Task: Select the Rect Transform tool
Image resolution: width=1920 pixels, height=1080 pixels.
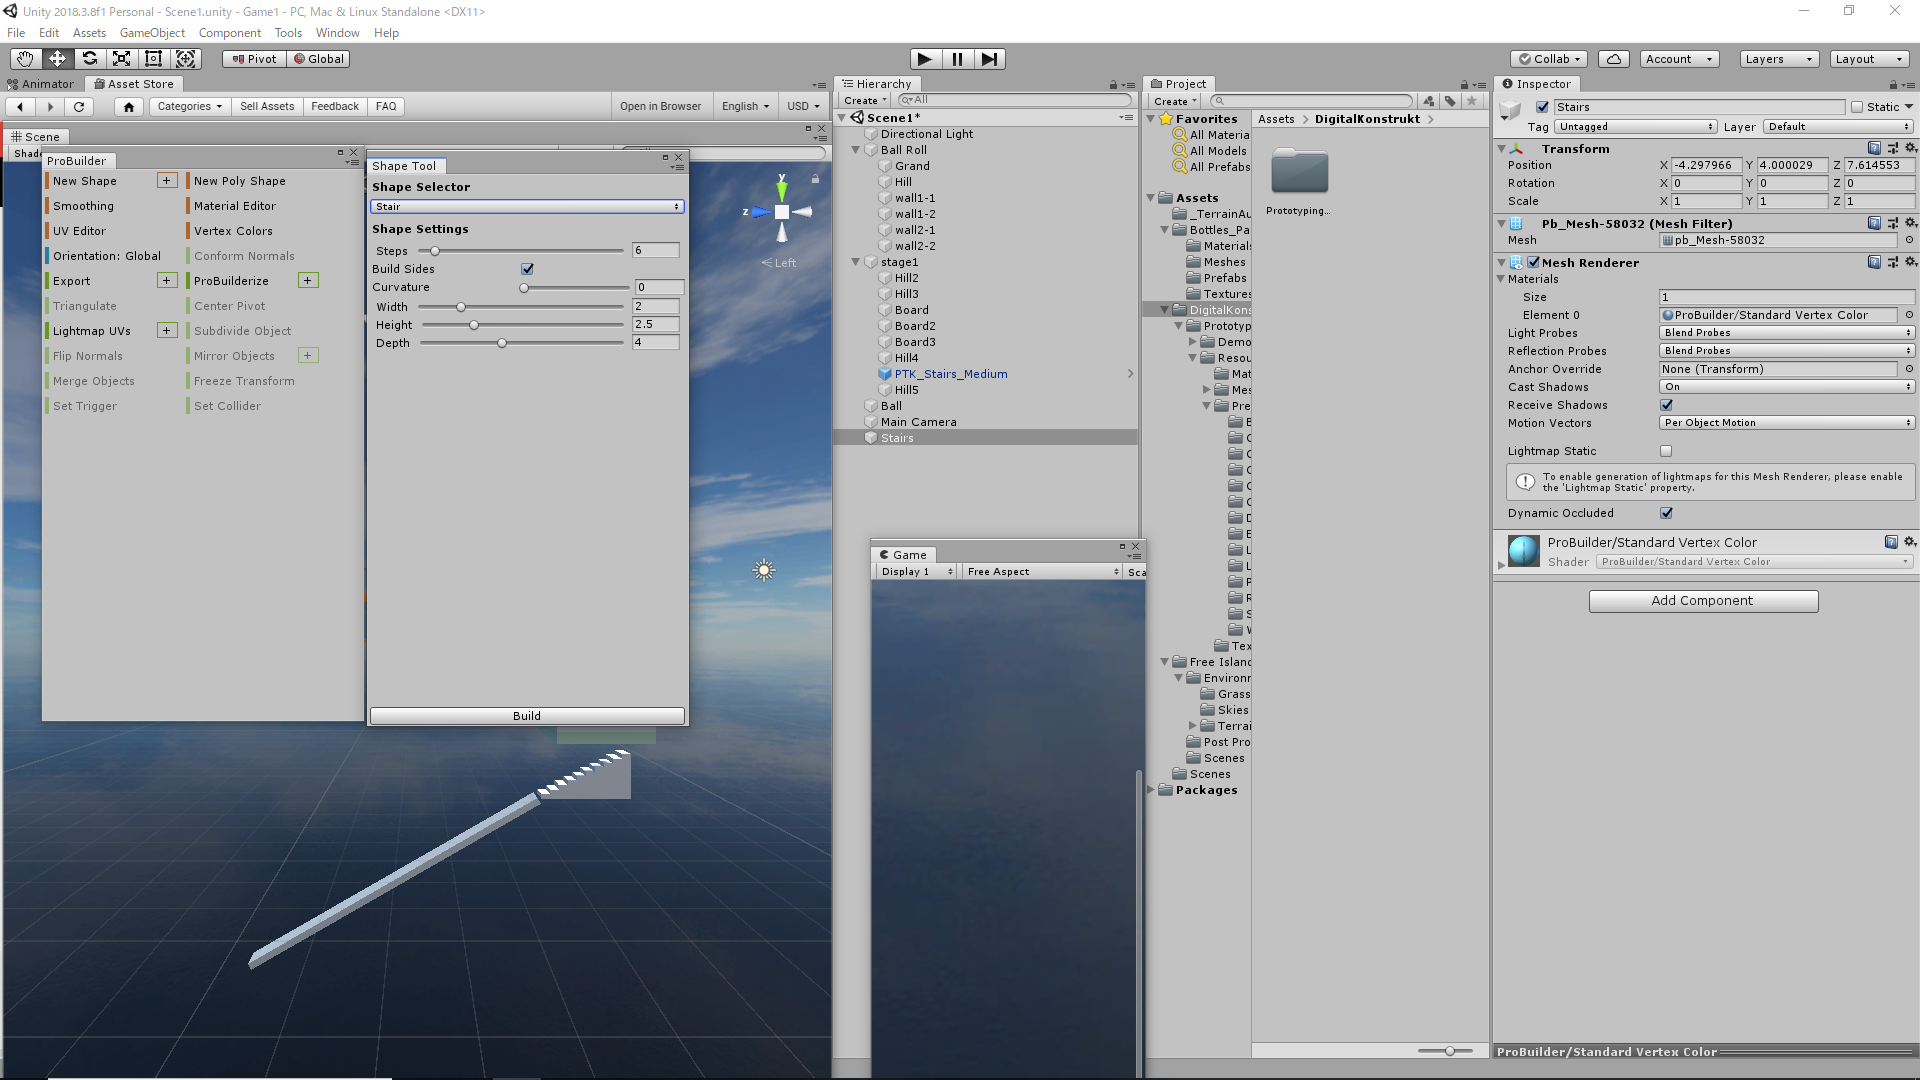Action: (x=153, y=59)
